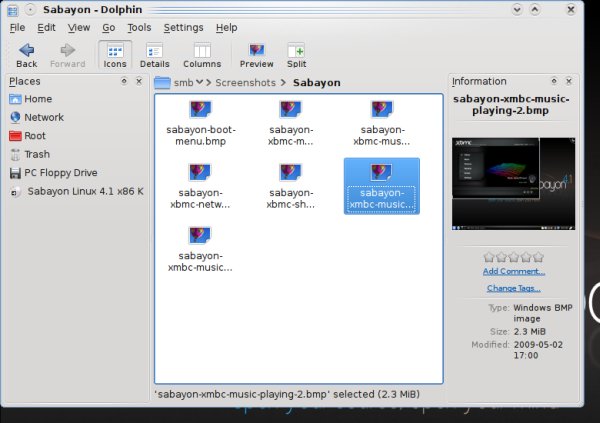The height and width of the screenshot is (423, 600).
Task: Click the preview thumbnail image
Action: [513, 184]
